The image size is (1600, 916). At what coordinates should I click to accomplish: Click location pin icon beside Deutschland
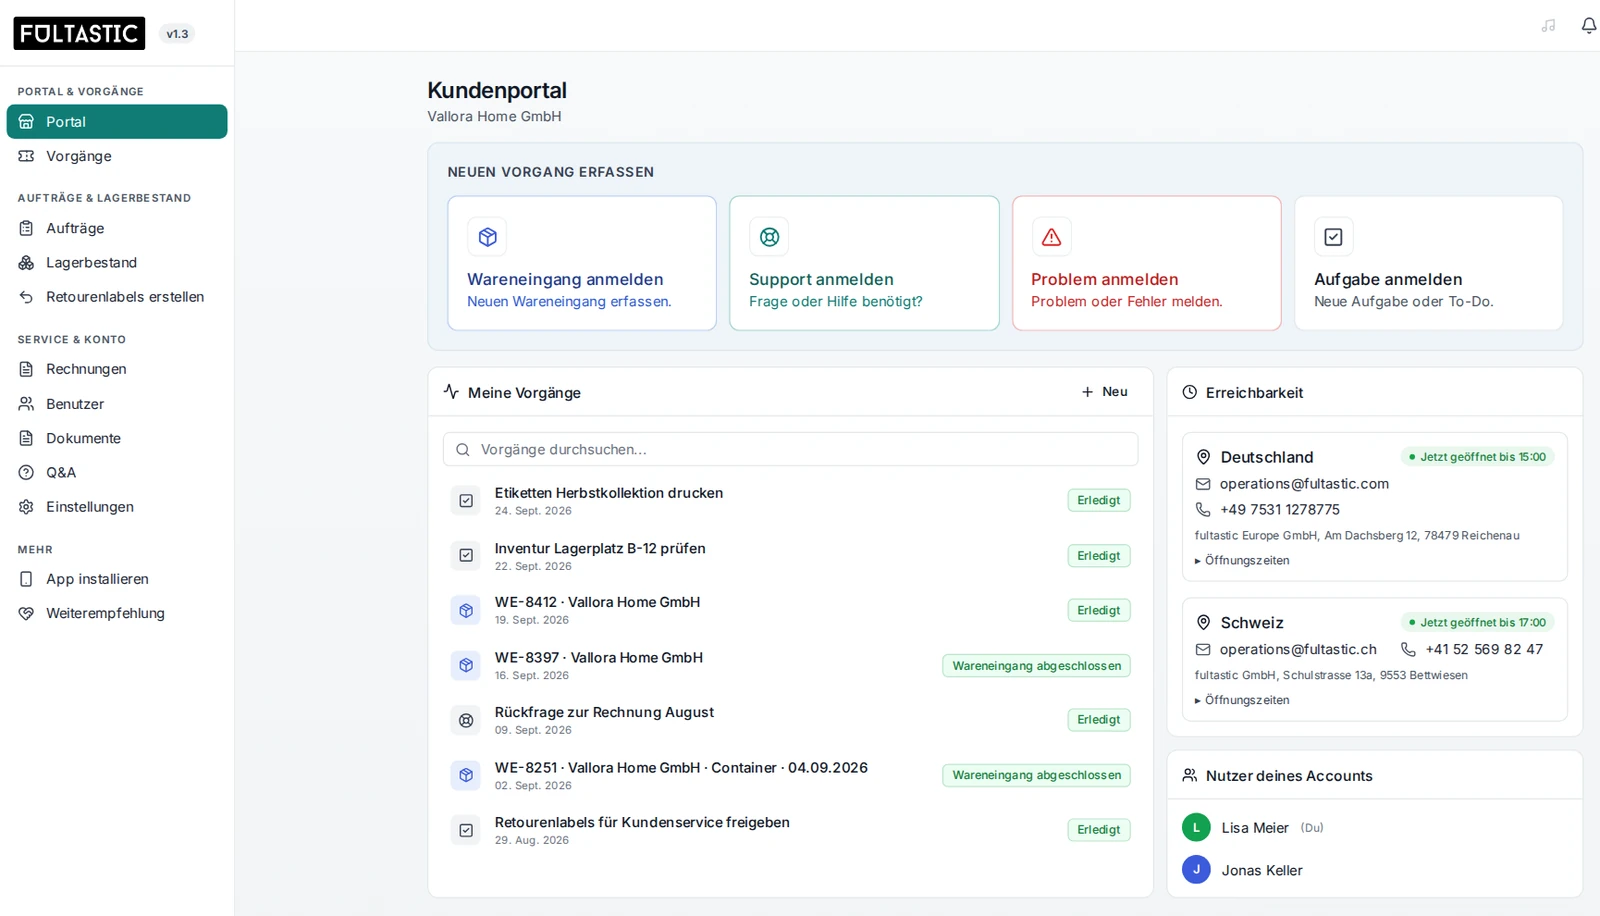[x=1203, y=457]
